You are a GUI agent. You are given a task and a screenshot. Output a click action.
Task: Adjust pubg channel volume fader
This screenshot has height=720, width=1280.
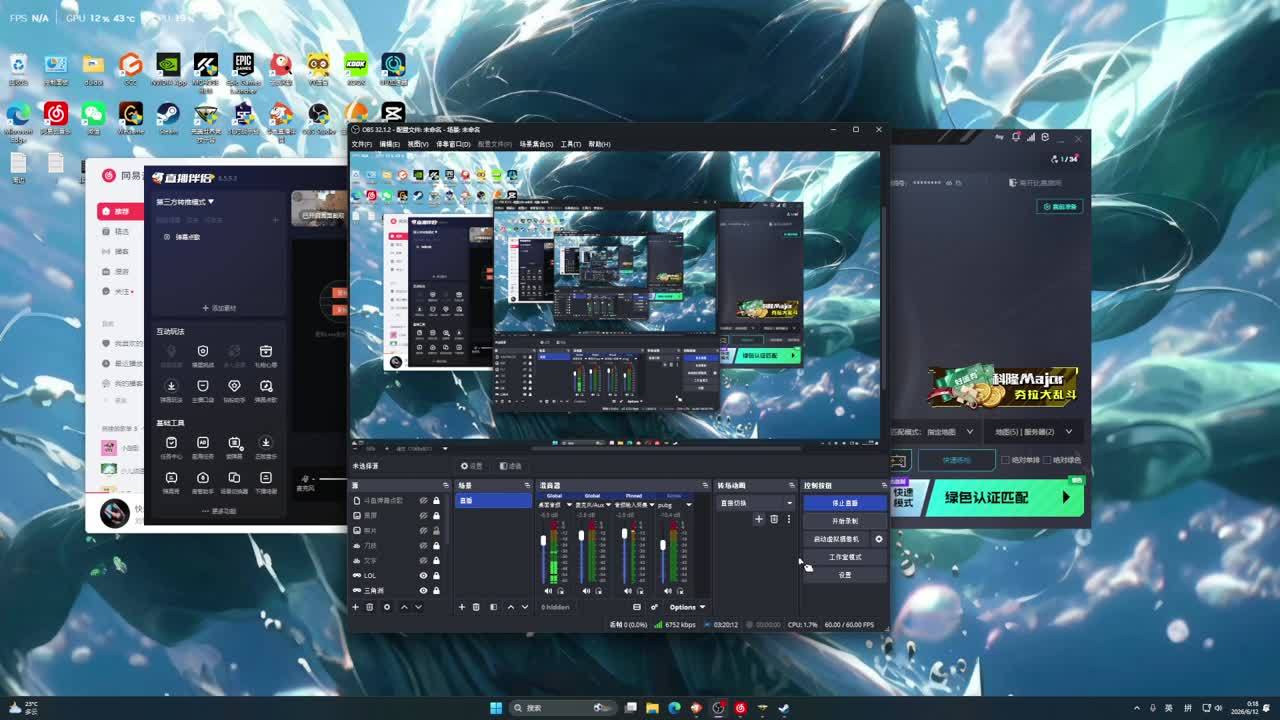[662, 546]
